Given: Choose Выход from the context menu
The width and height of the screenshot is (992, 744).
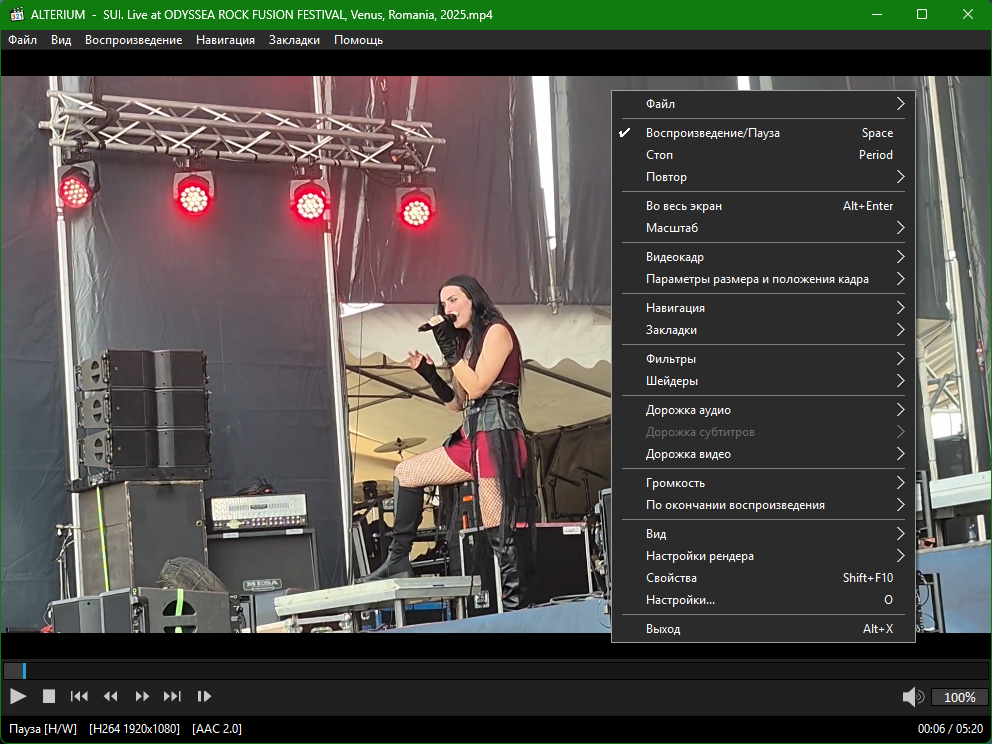Looking at the screenshot, I should 663,629.
